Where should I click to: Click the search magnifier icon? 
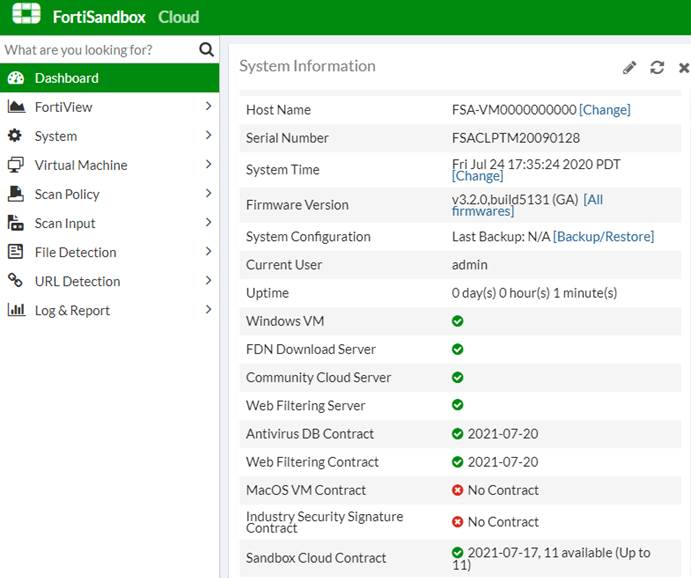[x=206, y=49]
